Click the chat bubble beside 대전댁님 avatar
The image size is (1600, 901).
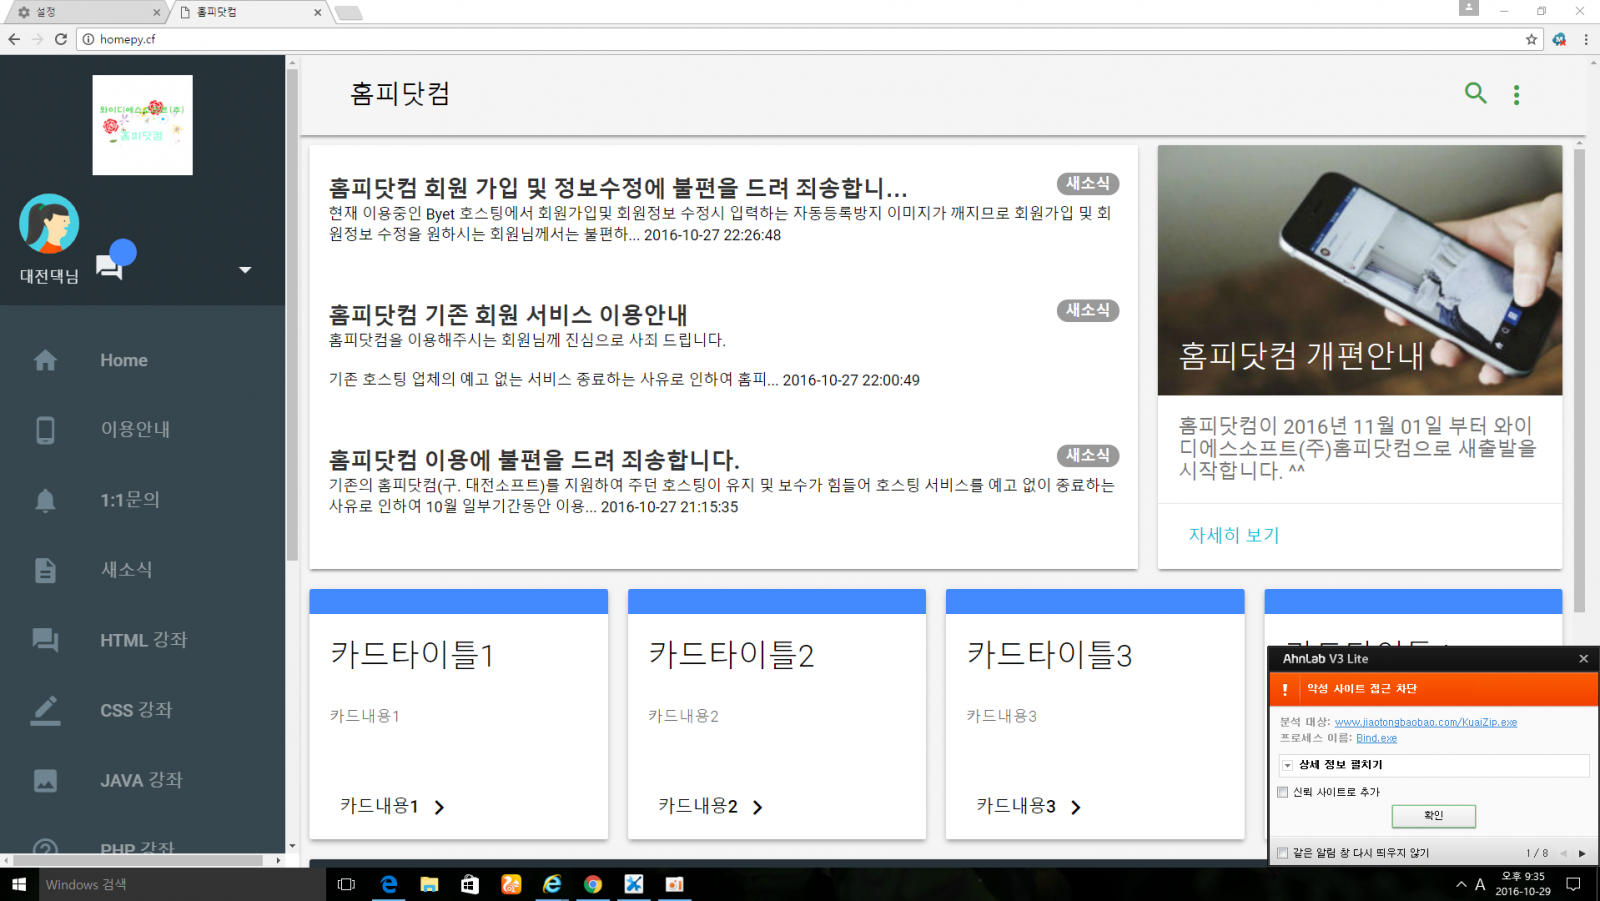click(x=112, y=265)
